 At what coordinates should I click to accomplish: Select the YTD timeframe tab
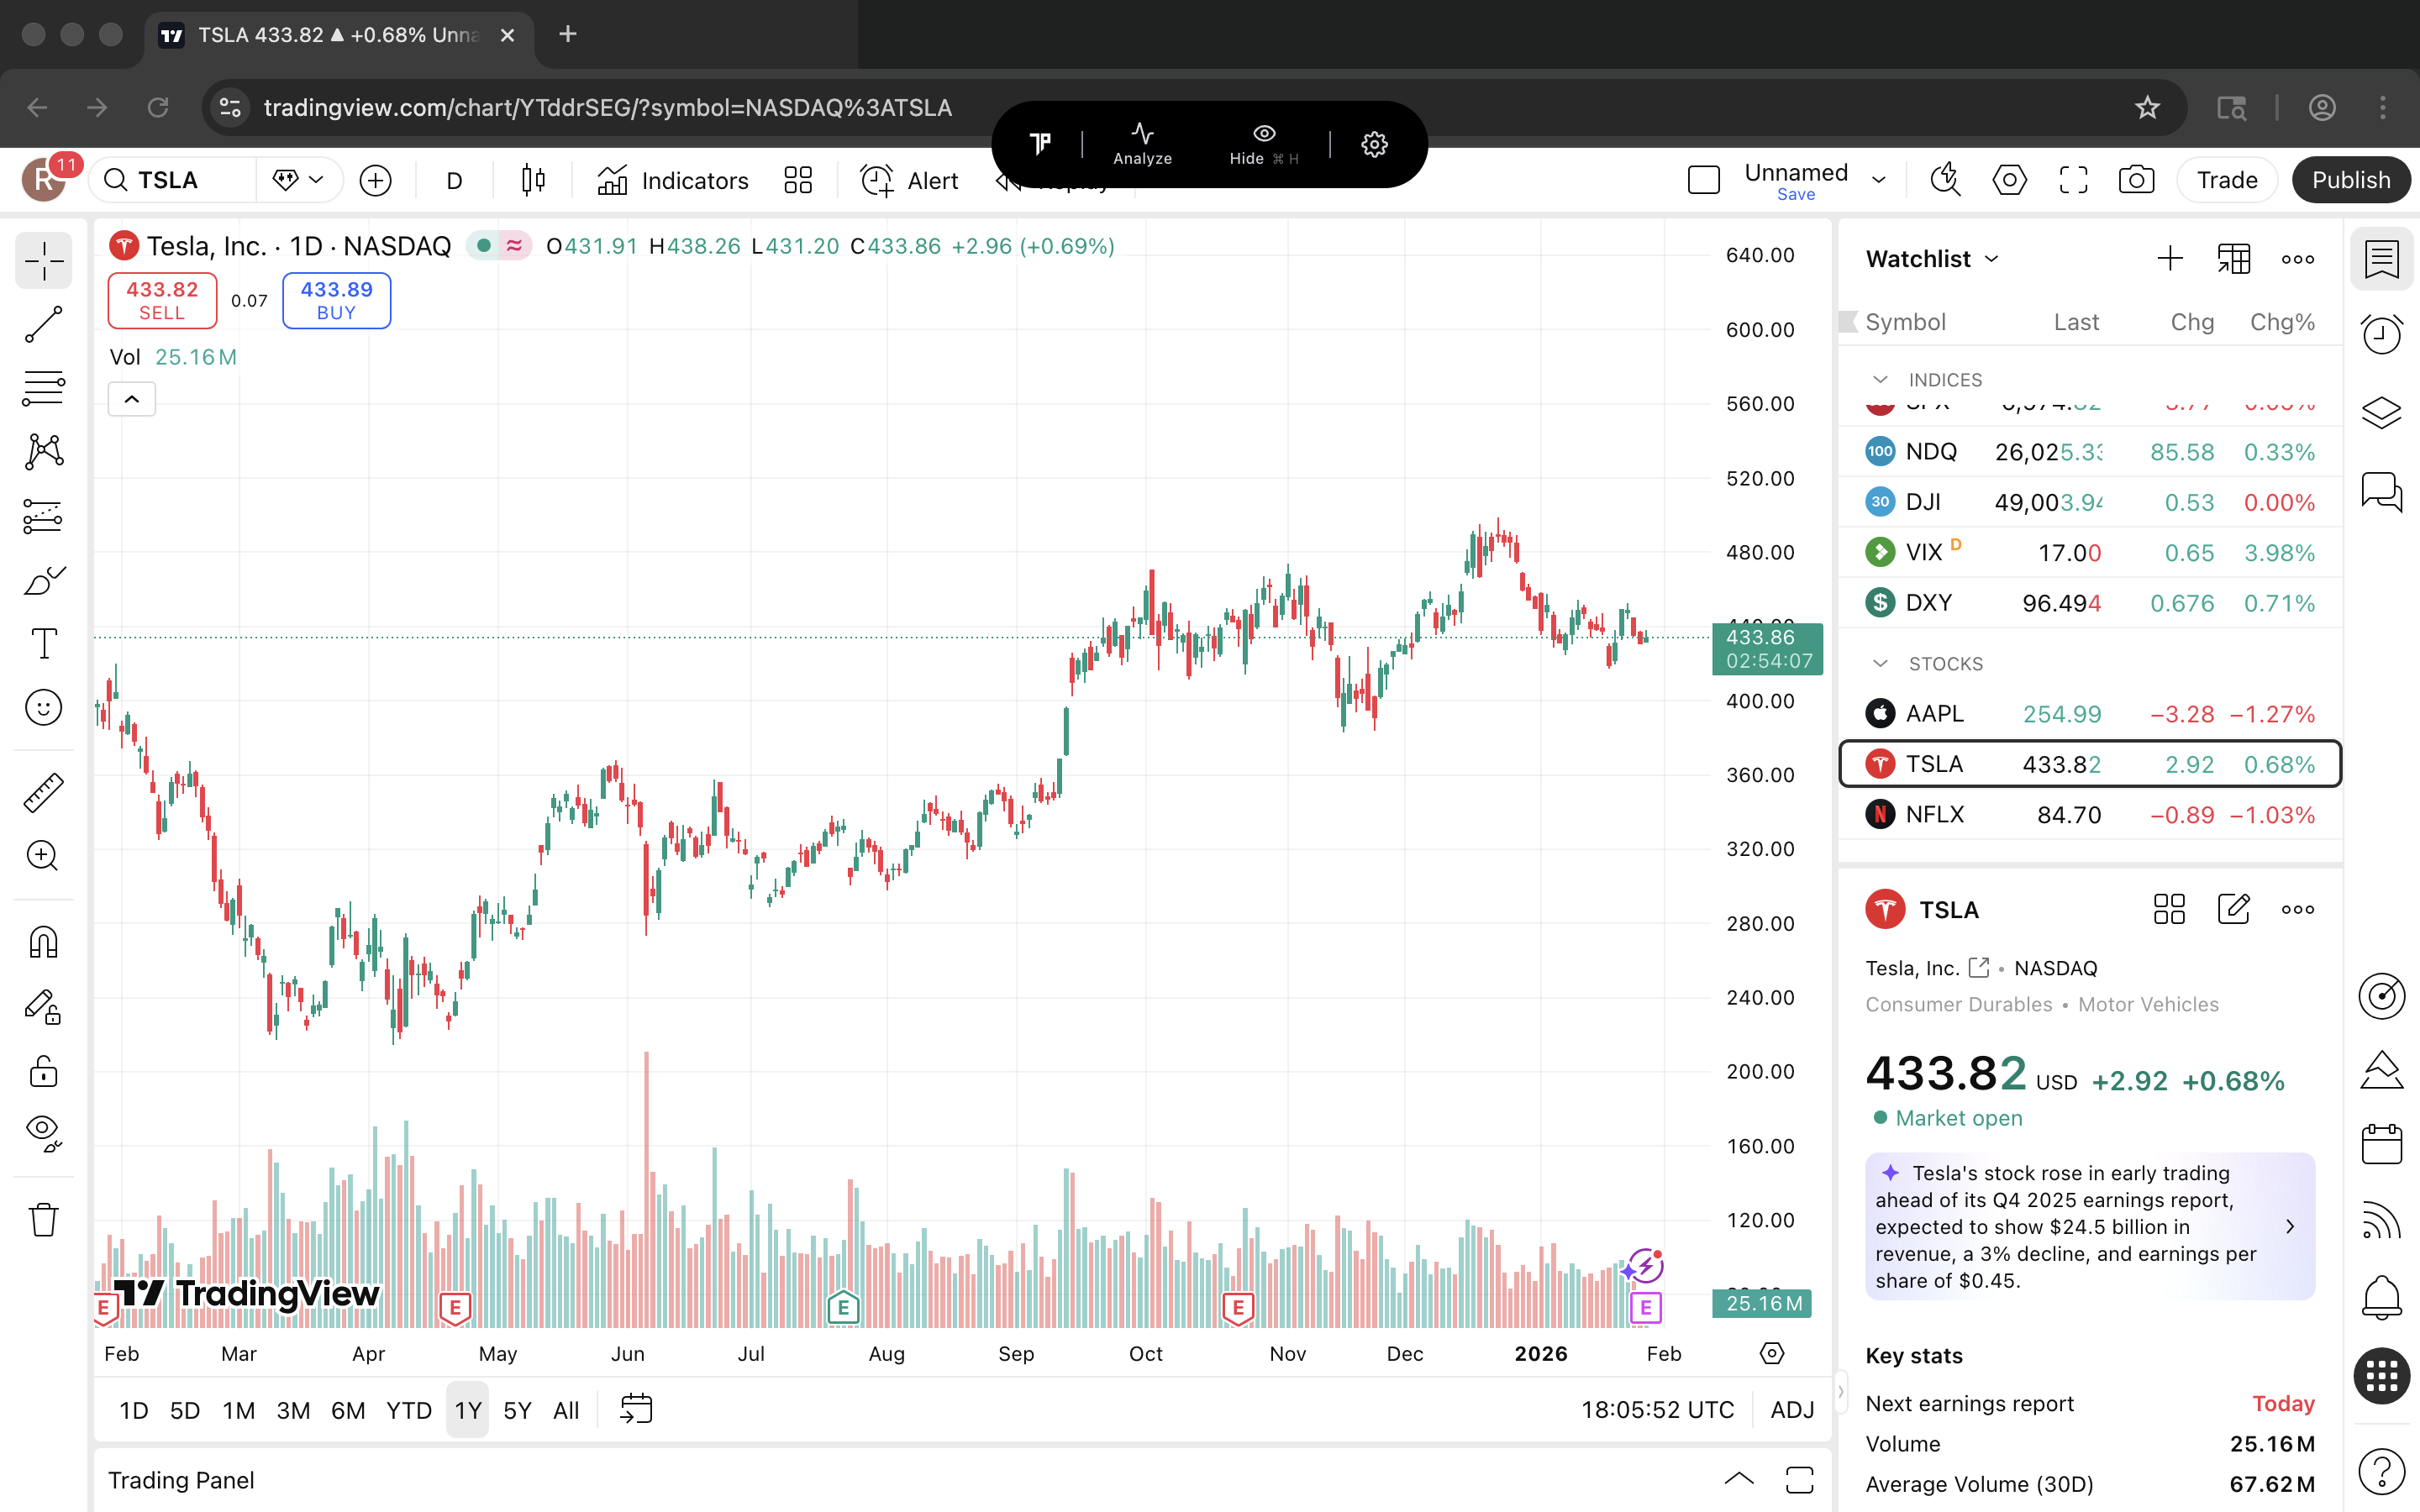tap(408, 1410)
